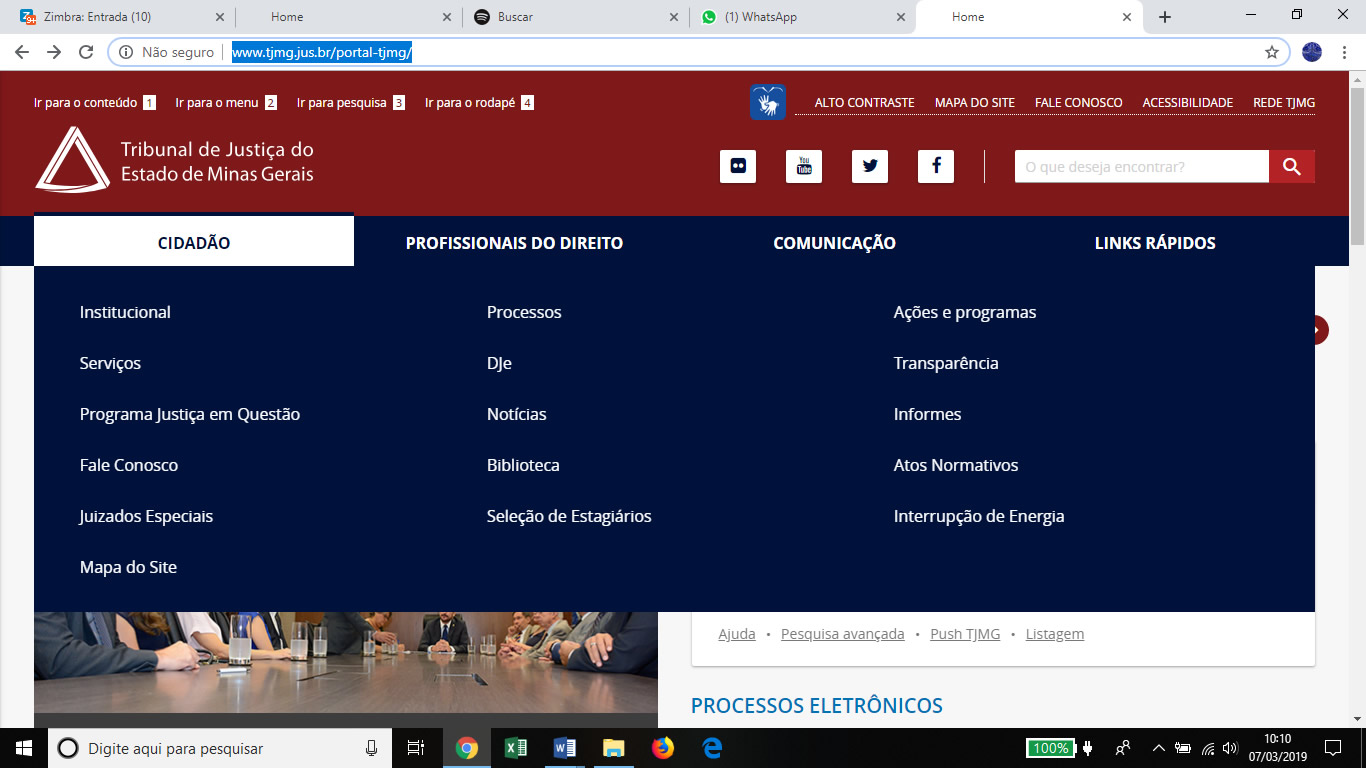
Task: Click the Facebook social icon
Action: (936, 166)
